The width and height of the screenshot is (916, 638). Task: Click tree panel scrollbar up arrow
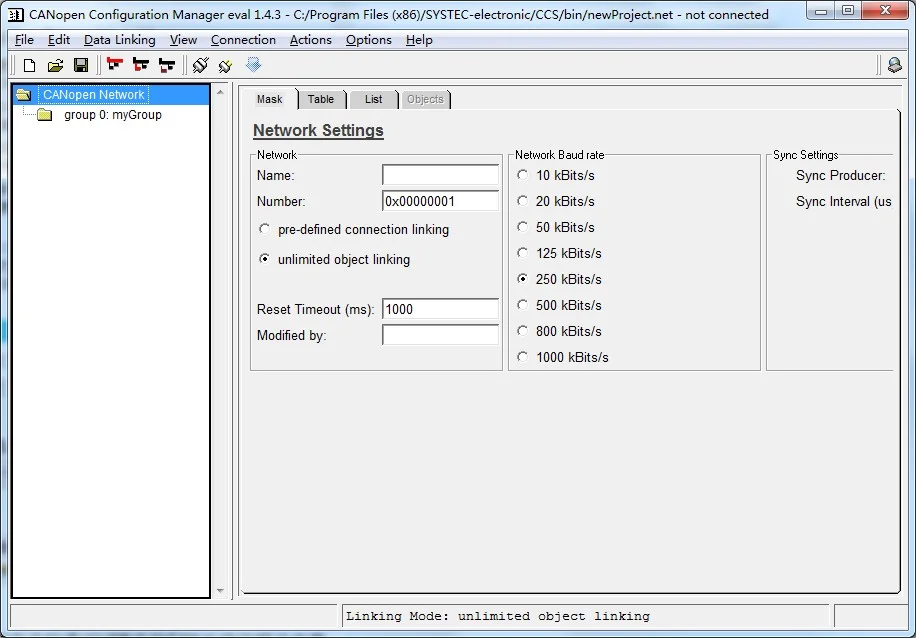(220, 92)
